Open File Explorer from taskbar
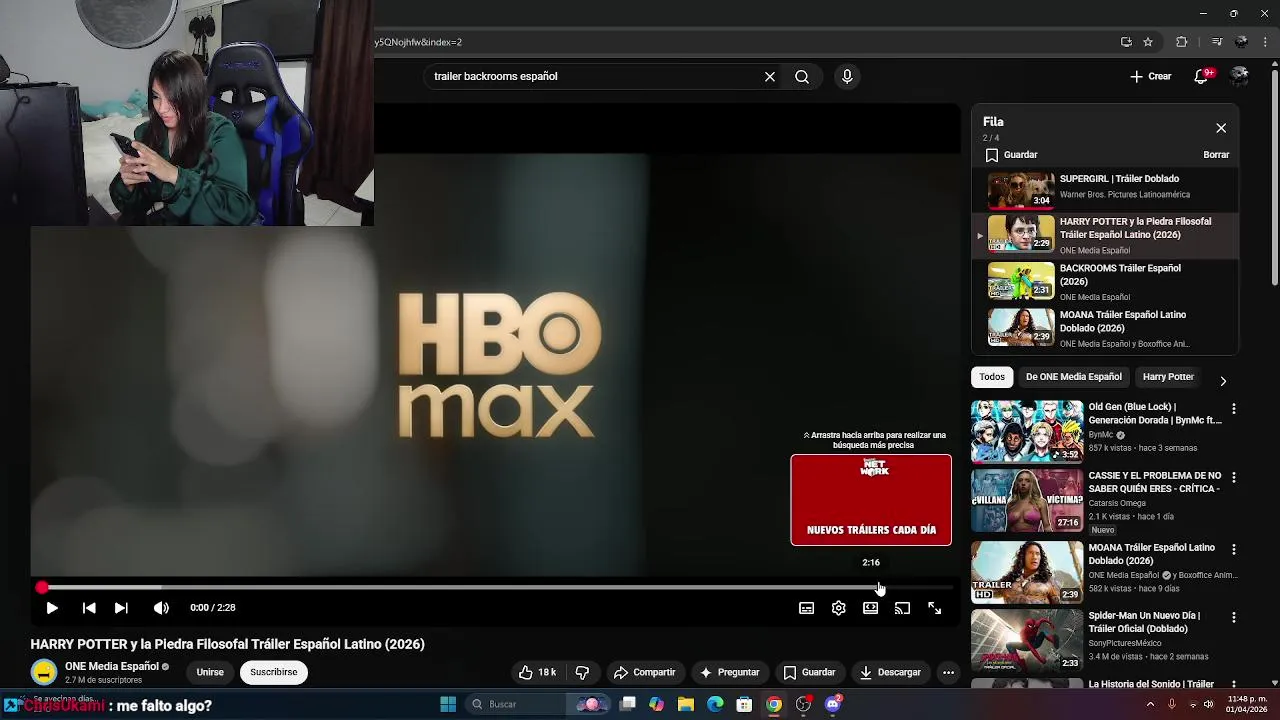This screenshot has width=1280, height=720. tap(686, 704)
